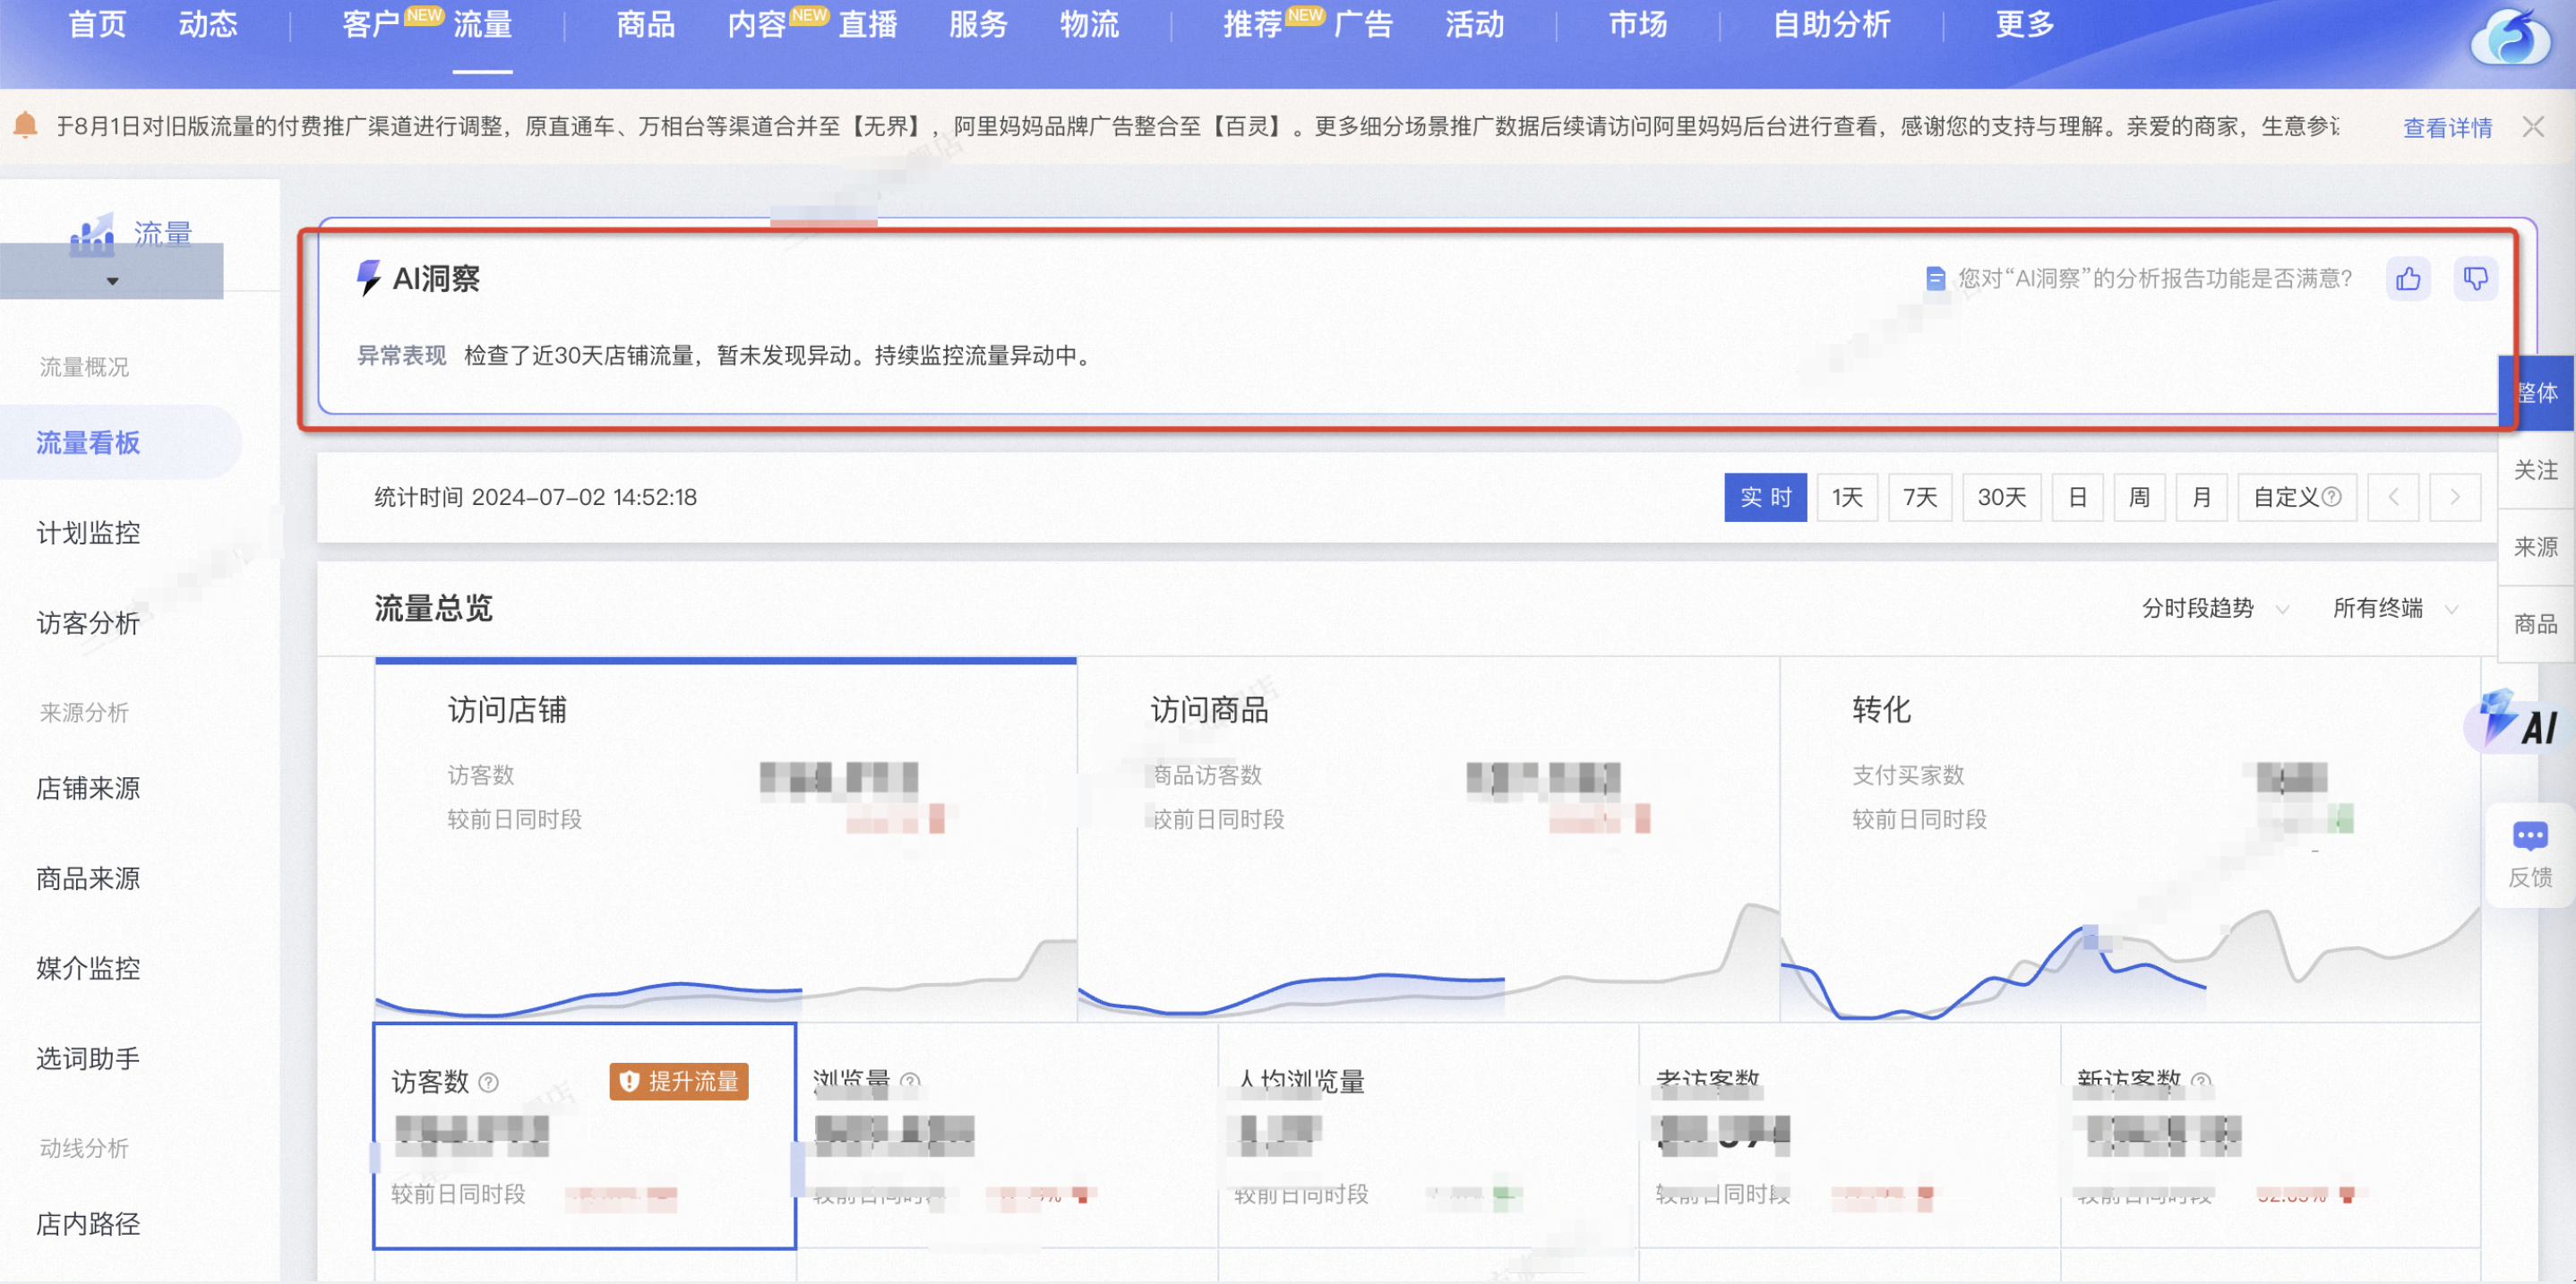Open 店内路径 in the sidebar
Screen dimensions: 2576x1284
[x=88, y=1224]
